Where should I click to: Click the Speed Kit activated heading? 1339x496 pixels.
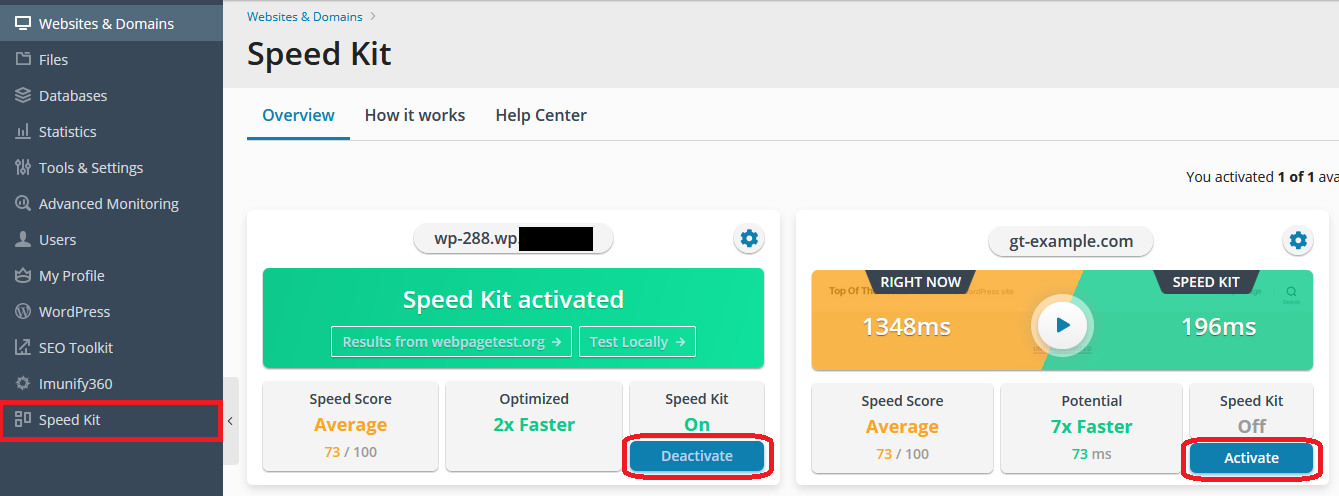point(513,299)
